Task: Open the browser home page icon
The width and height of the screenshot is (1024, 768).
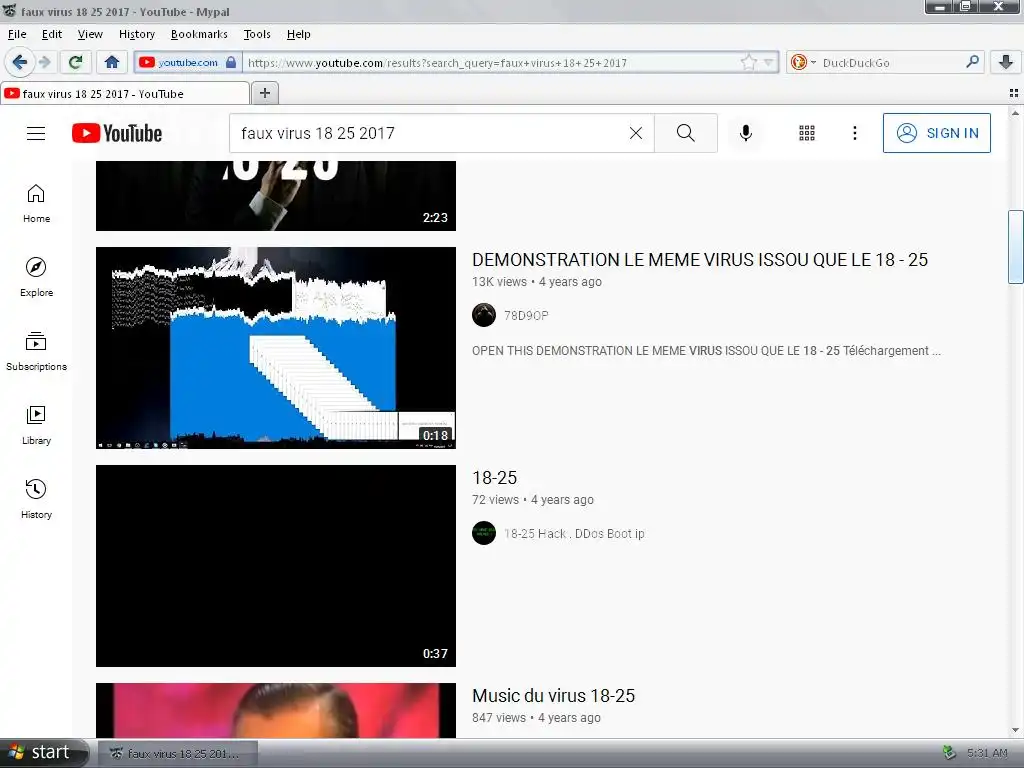Action: (112, 62)
